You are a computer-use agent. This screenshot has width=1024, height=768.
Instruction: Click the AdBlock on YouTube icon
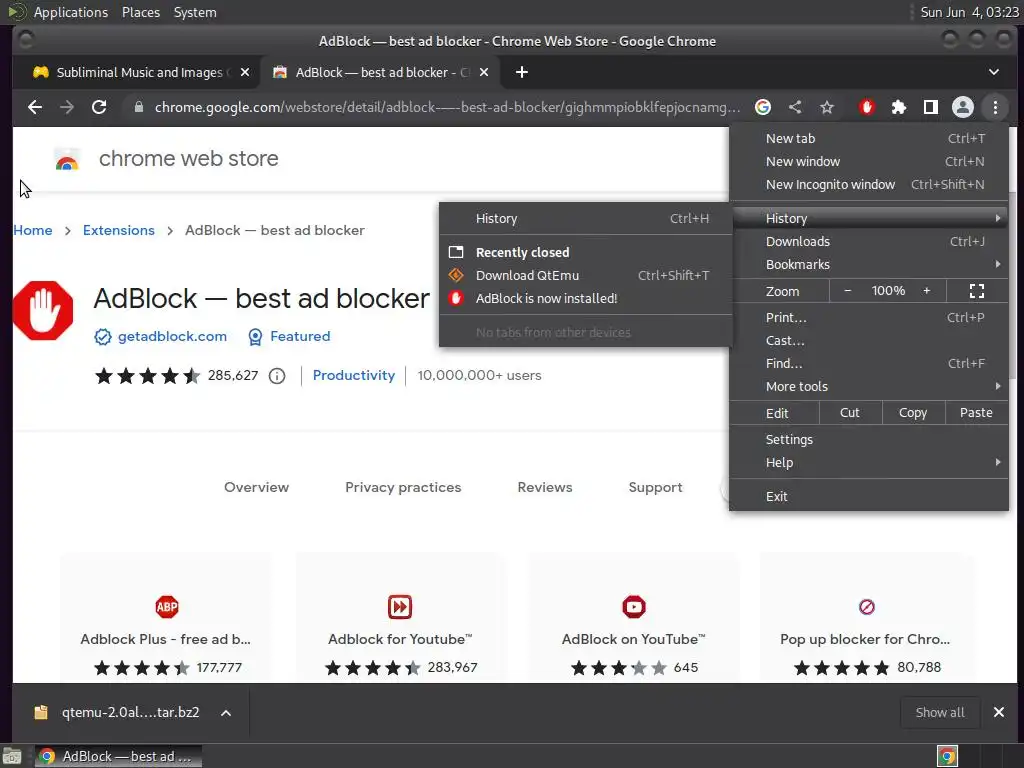pos(633,607)
